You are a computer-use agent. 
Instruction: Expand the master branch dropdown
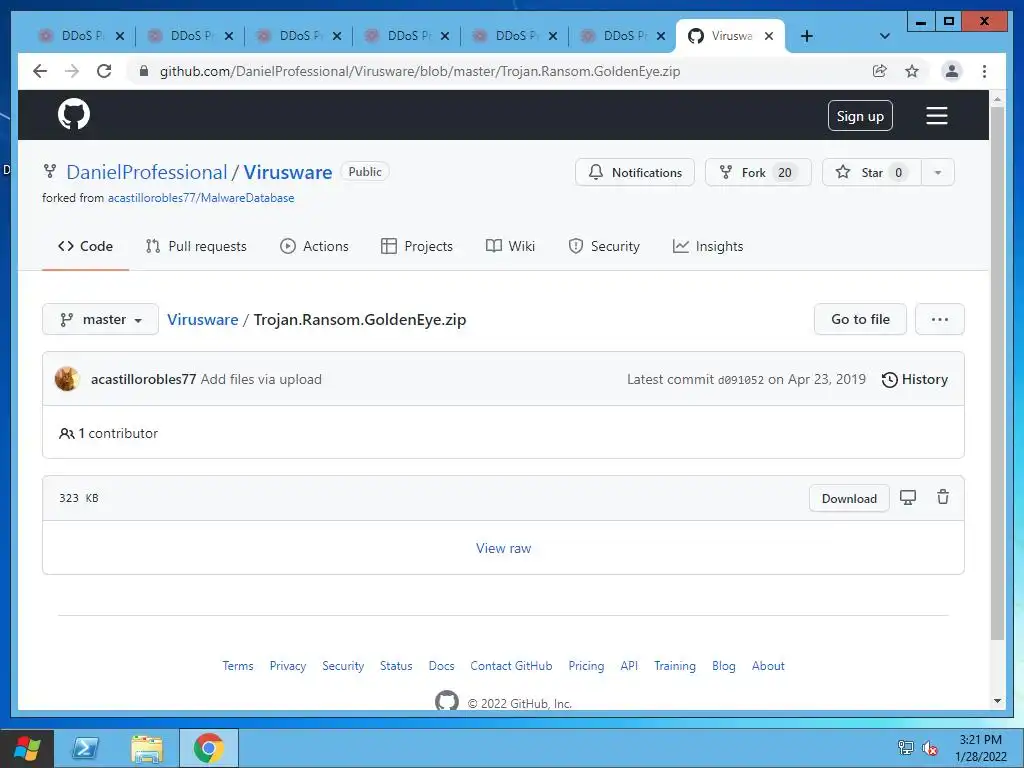(101, 319)
